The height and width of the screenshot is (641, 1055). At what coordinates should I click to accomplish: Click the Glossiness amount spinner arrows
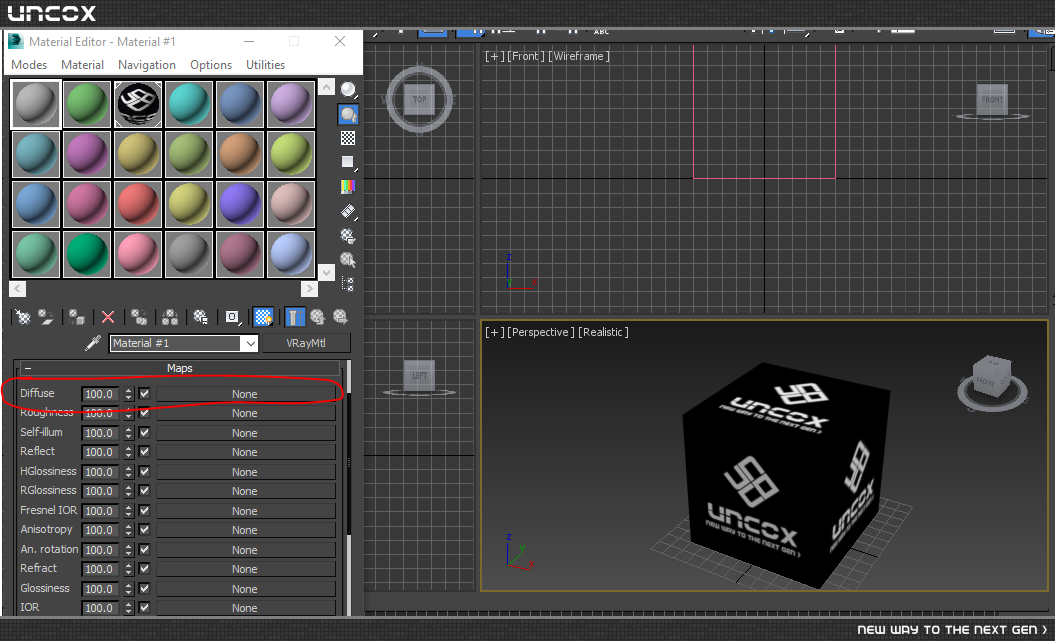pyautogui.click(x=129, y=589)
